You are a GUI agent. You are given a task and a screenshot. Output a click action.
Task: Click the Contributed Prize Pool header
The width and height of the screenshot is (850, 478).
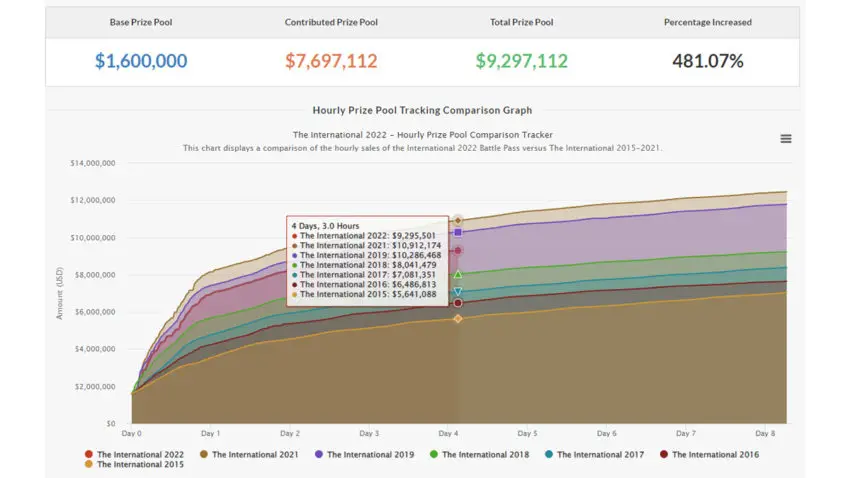[x=331, y=22]
